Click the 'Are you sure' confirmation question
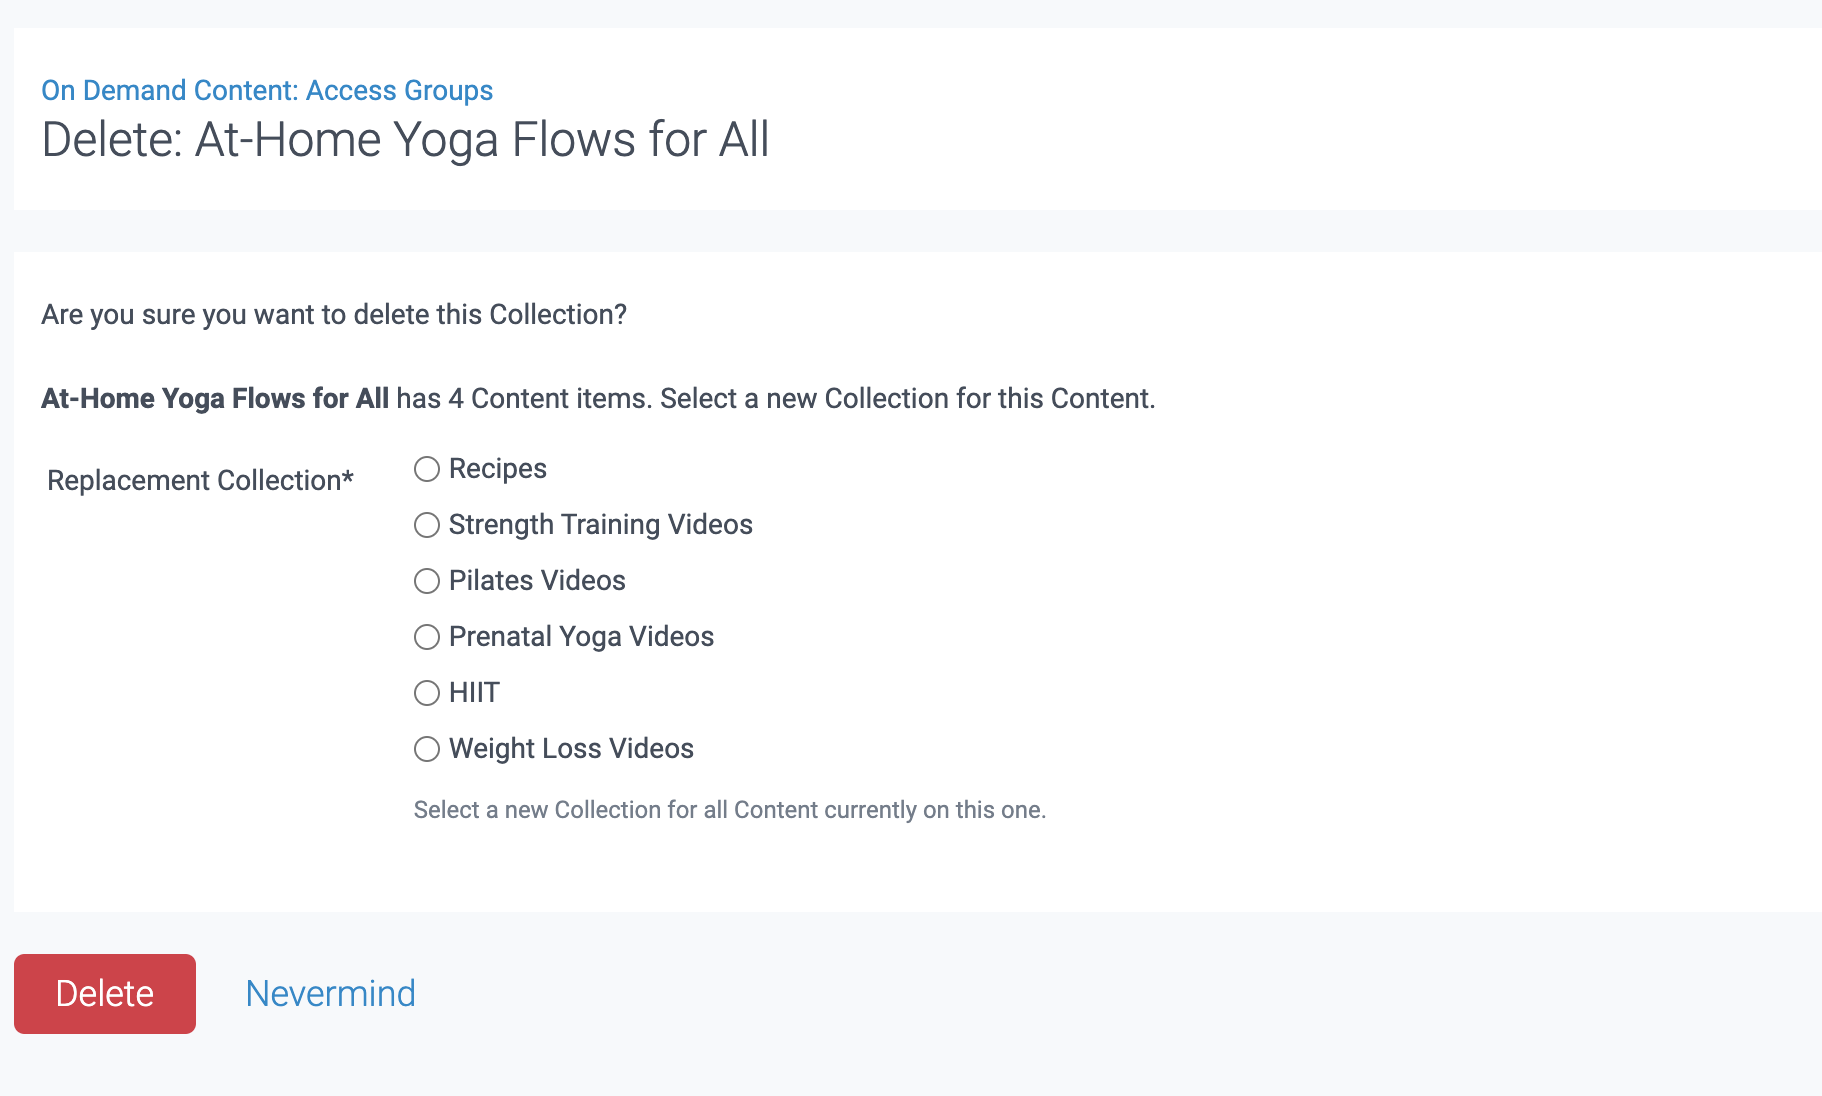1822x1096 pixels. [334, 315]
